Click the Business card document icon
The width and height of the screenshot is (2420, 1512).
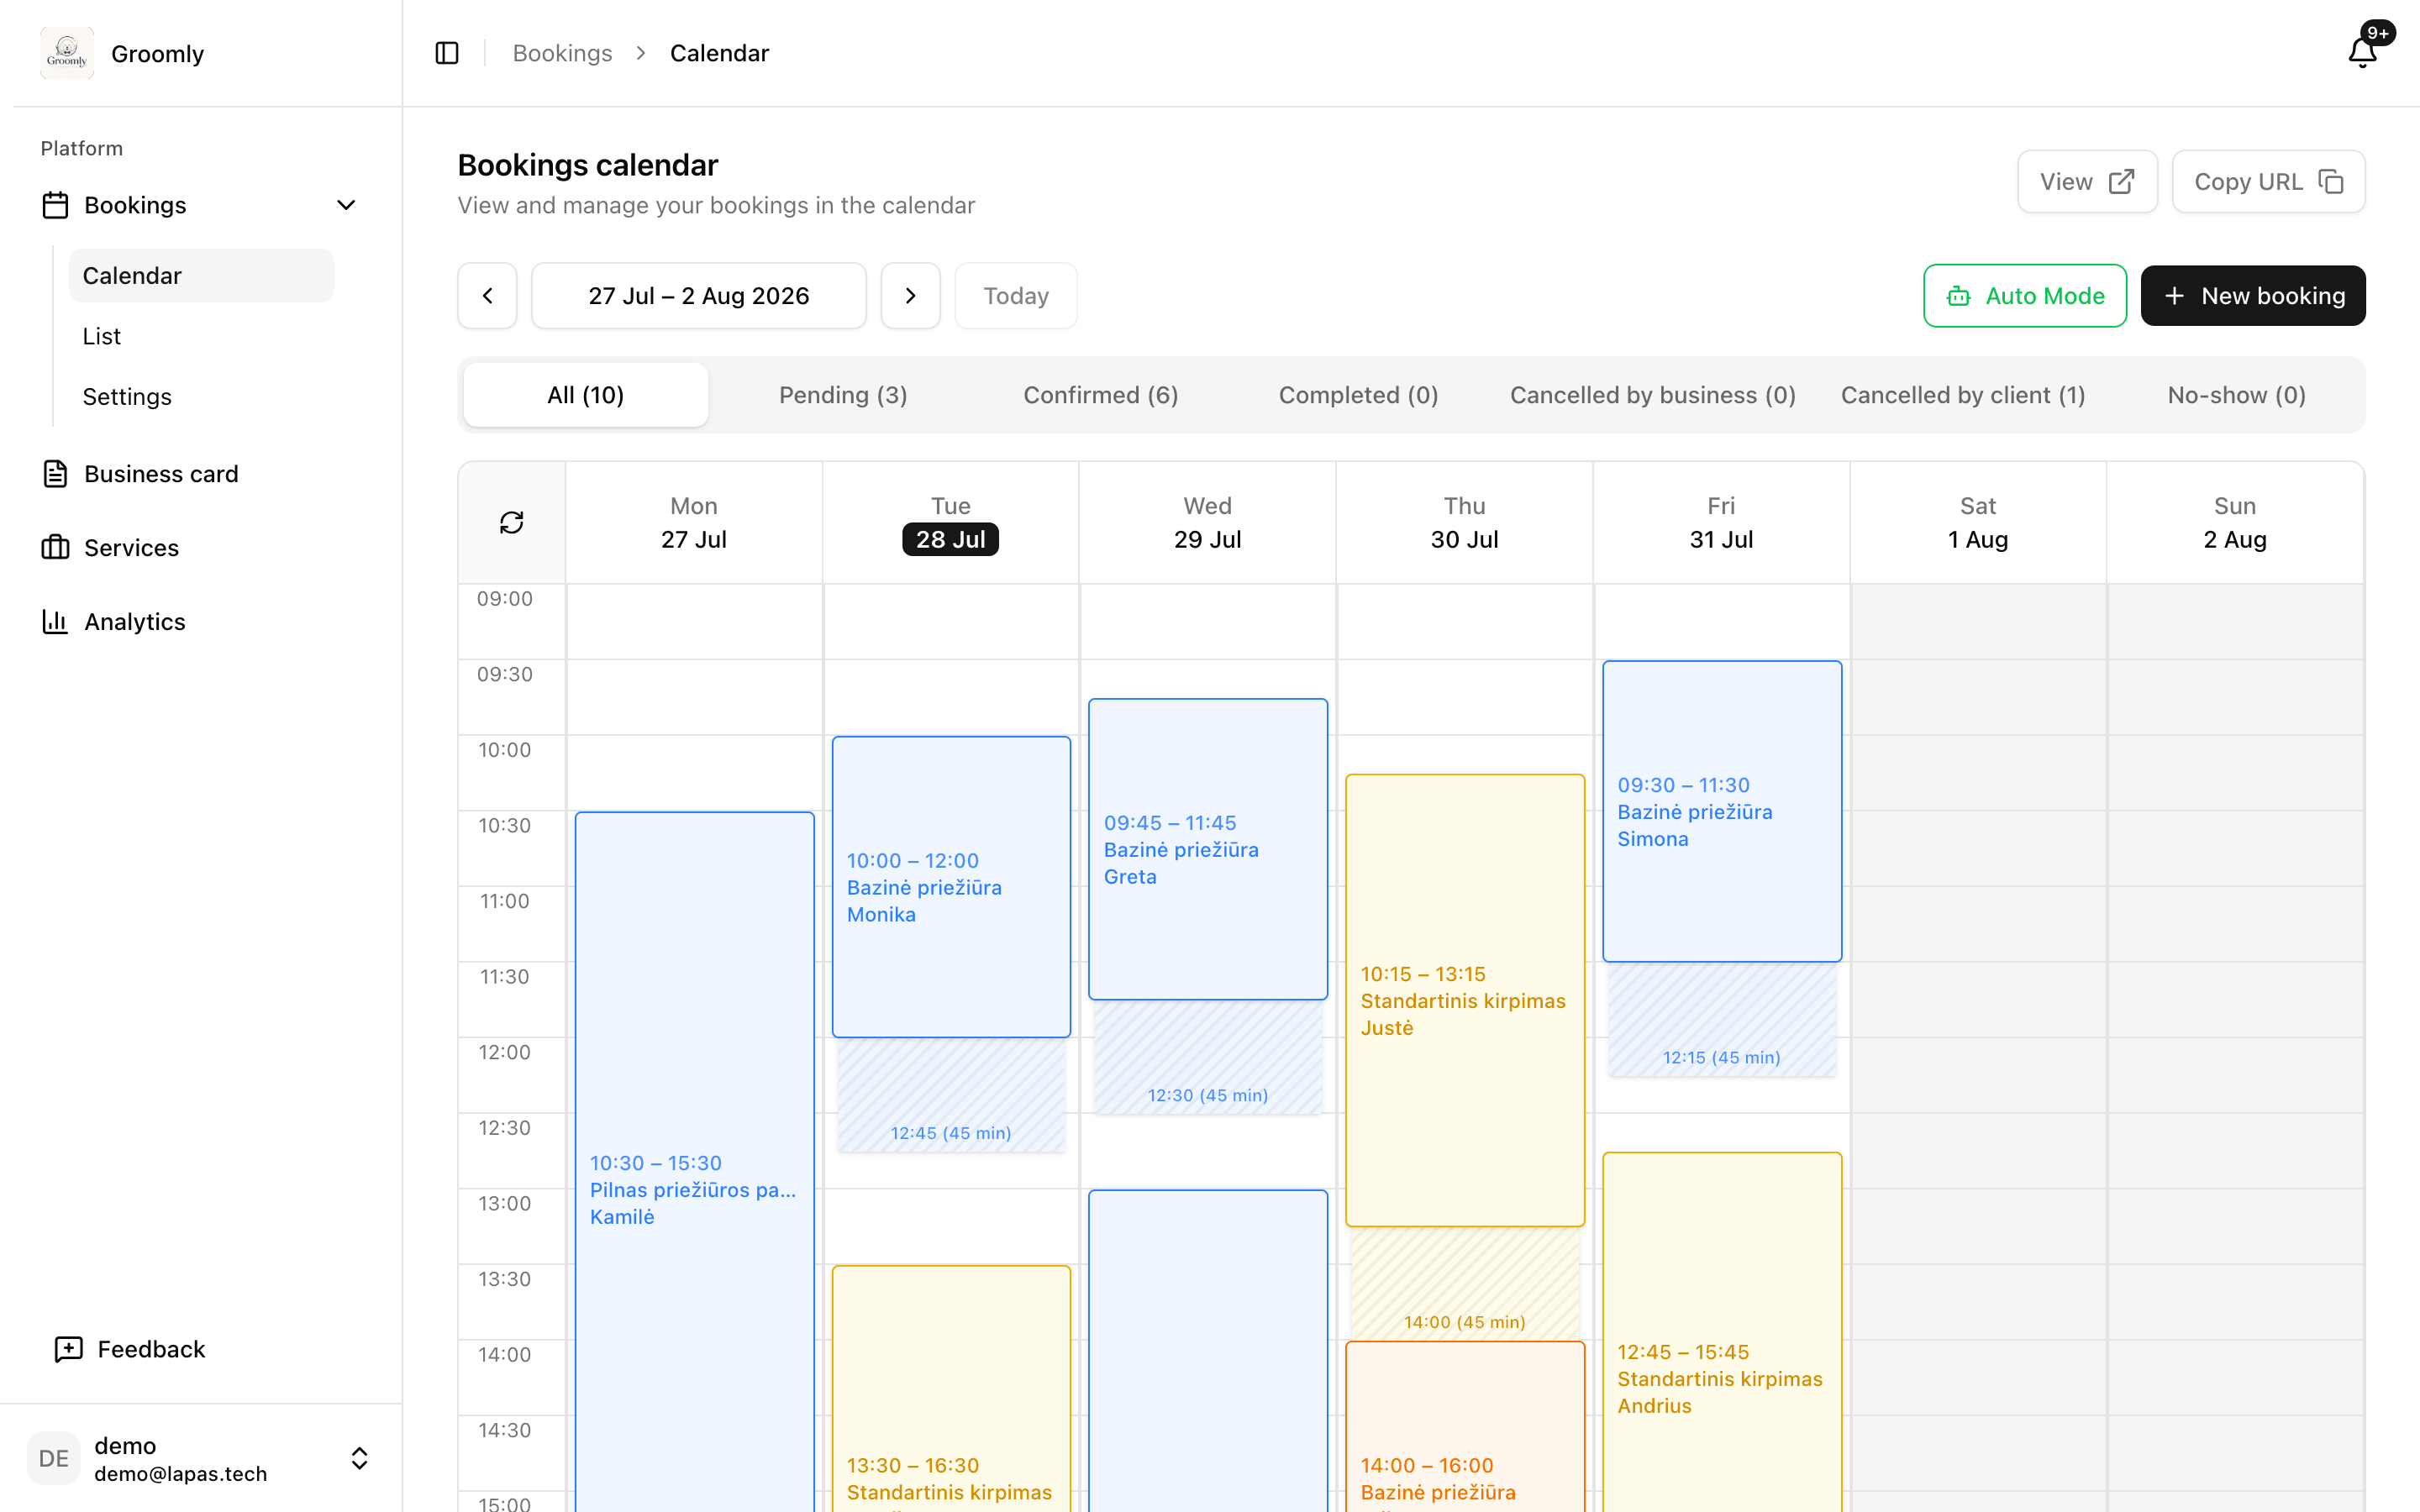click(x=55, y=474)
